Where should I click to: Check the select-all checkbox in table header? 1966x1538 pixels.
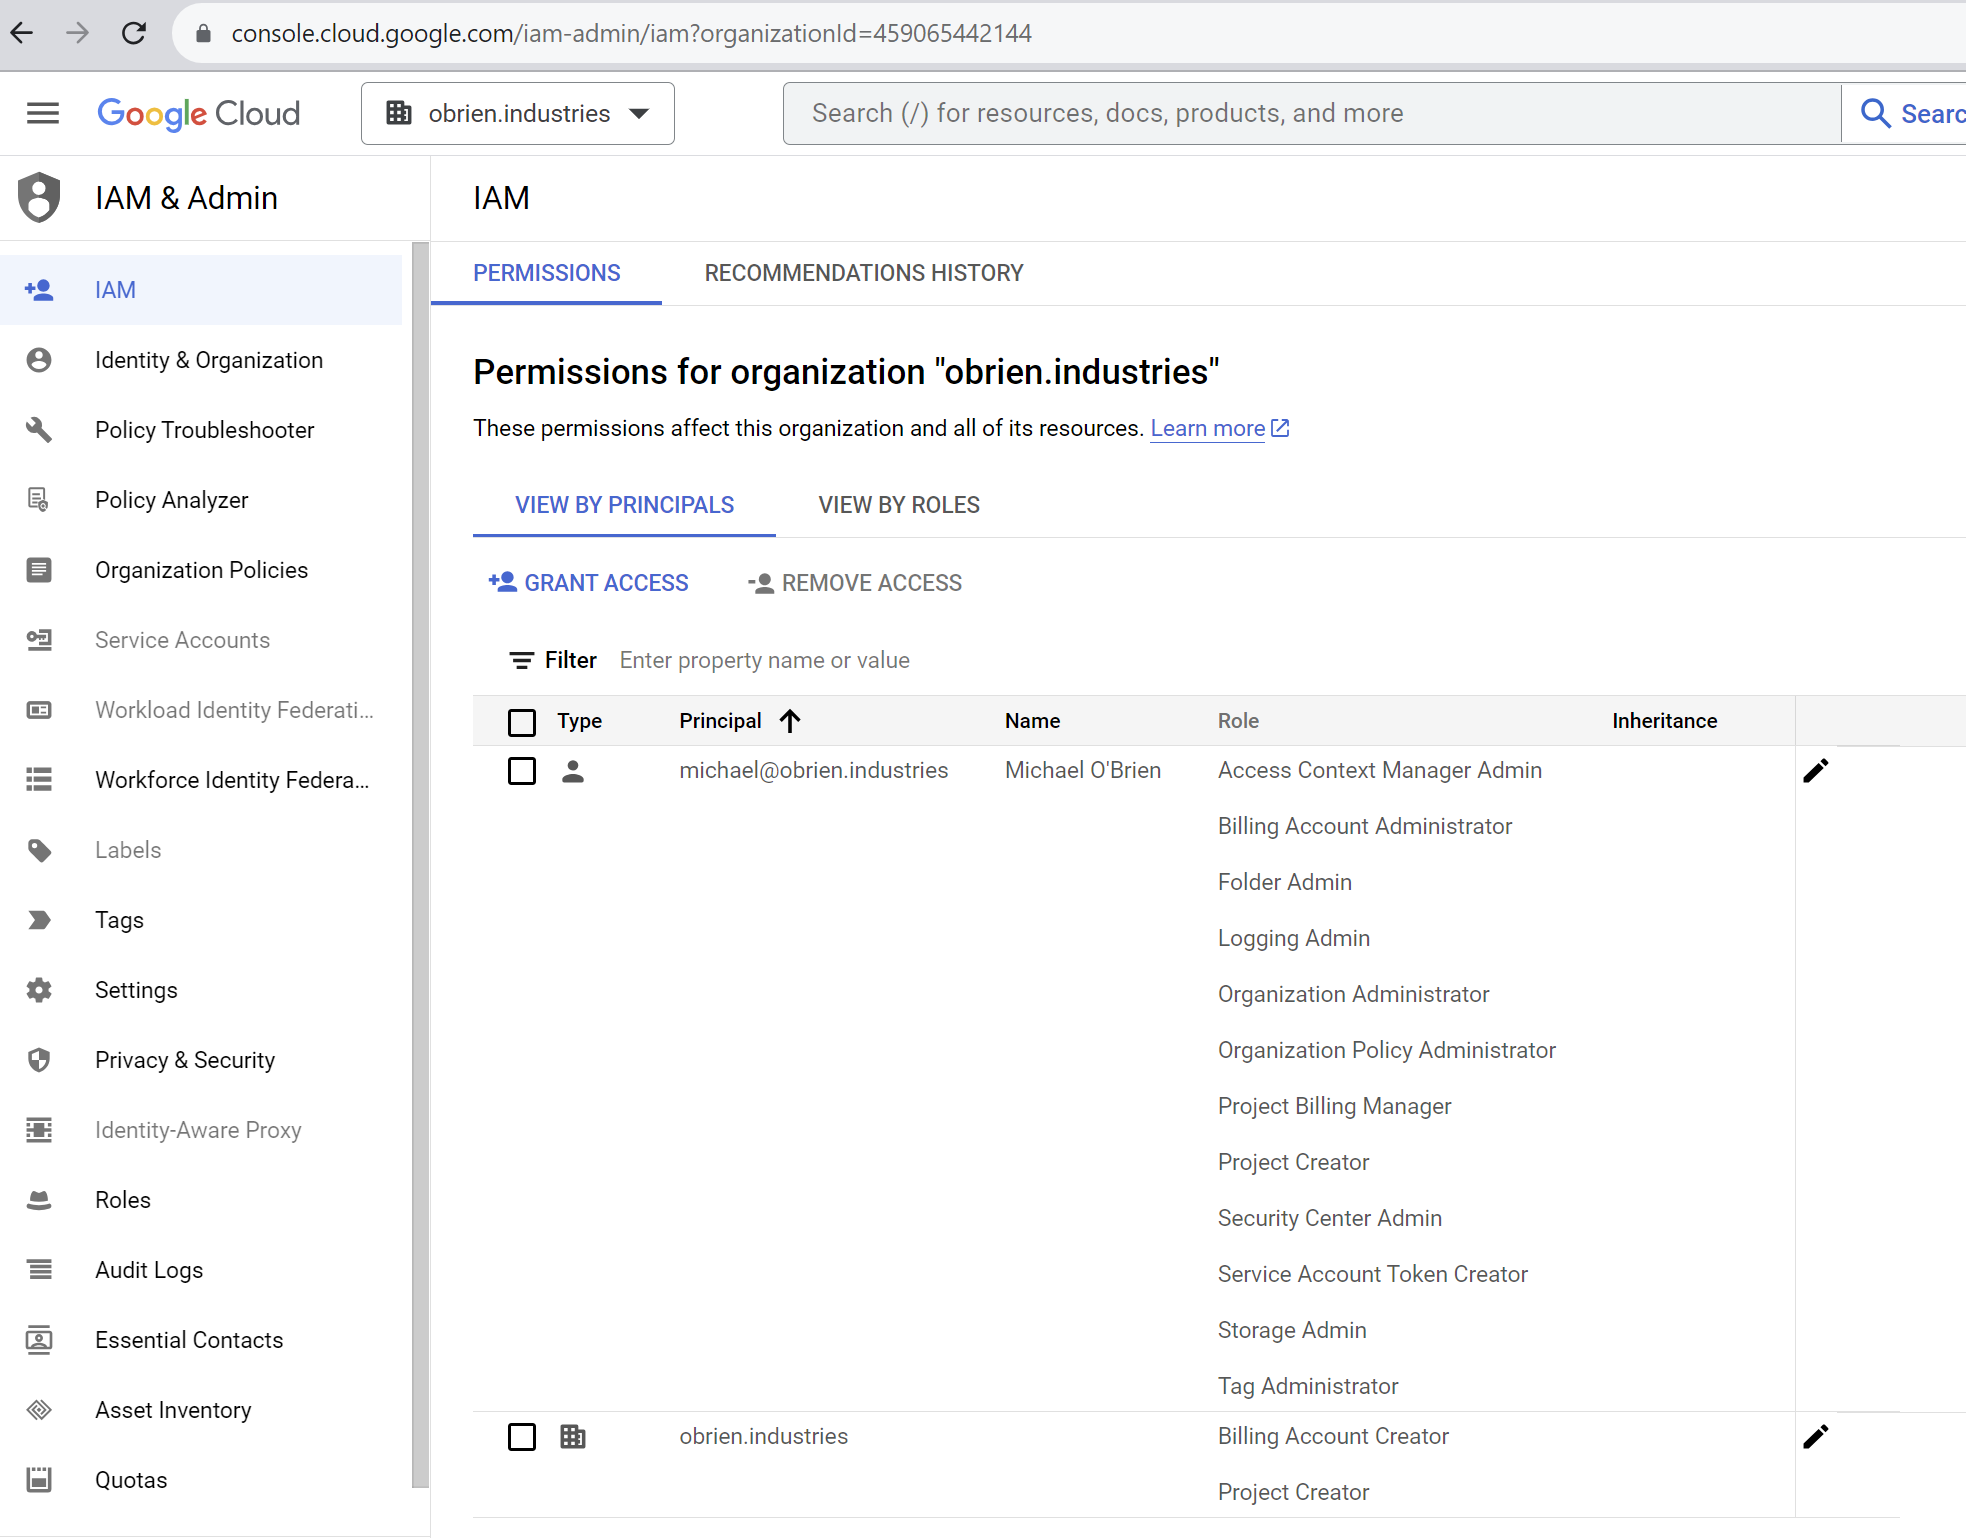click(522, 721)
